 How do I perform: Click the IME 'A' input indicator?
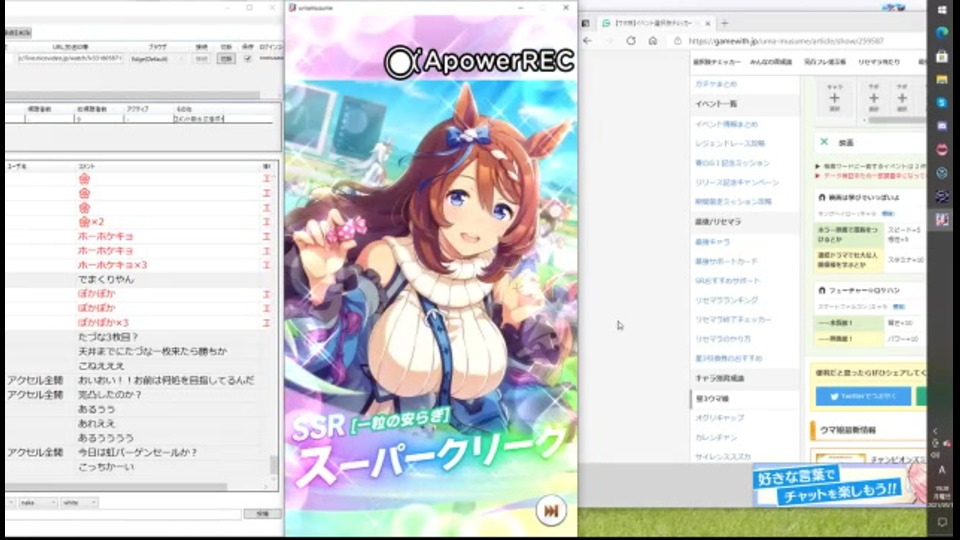(942, 470)
